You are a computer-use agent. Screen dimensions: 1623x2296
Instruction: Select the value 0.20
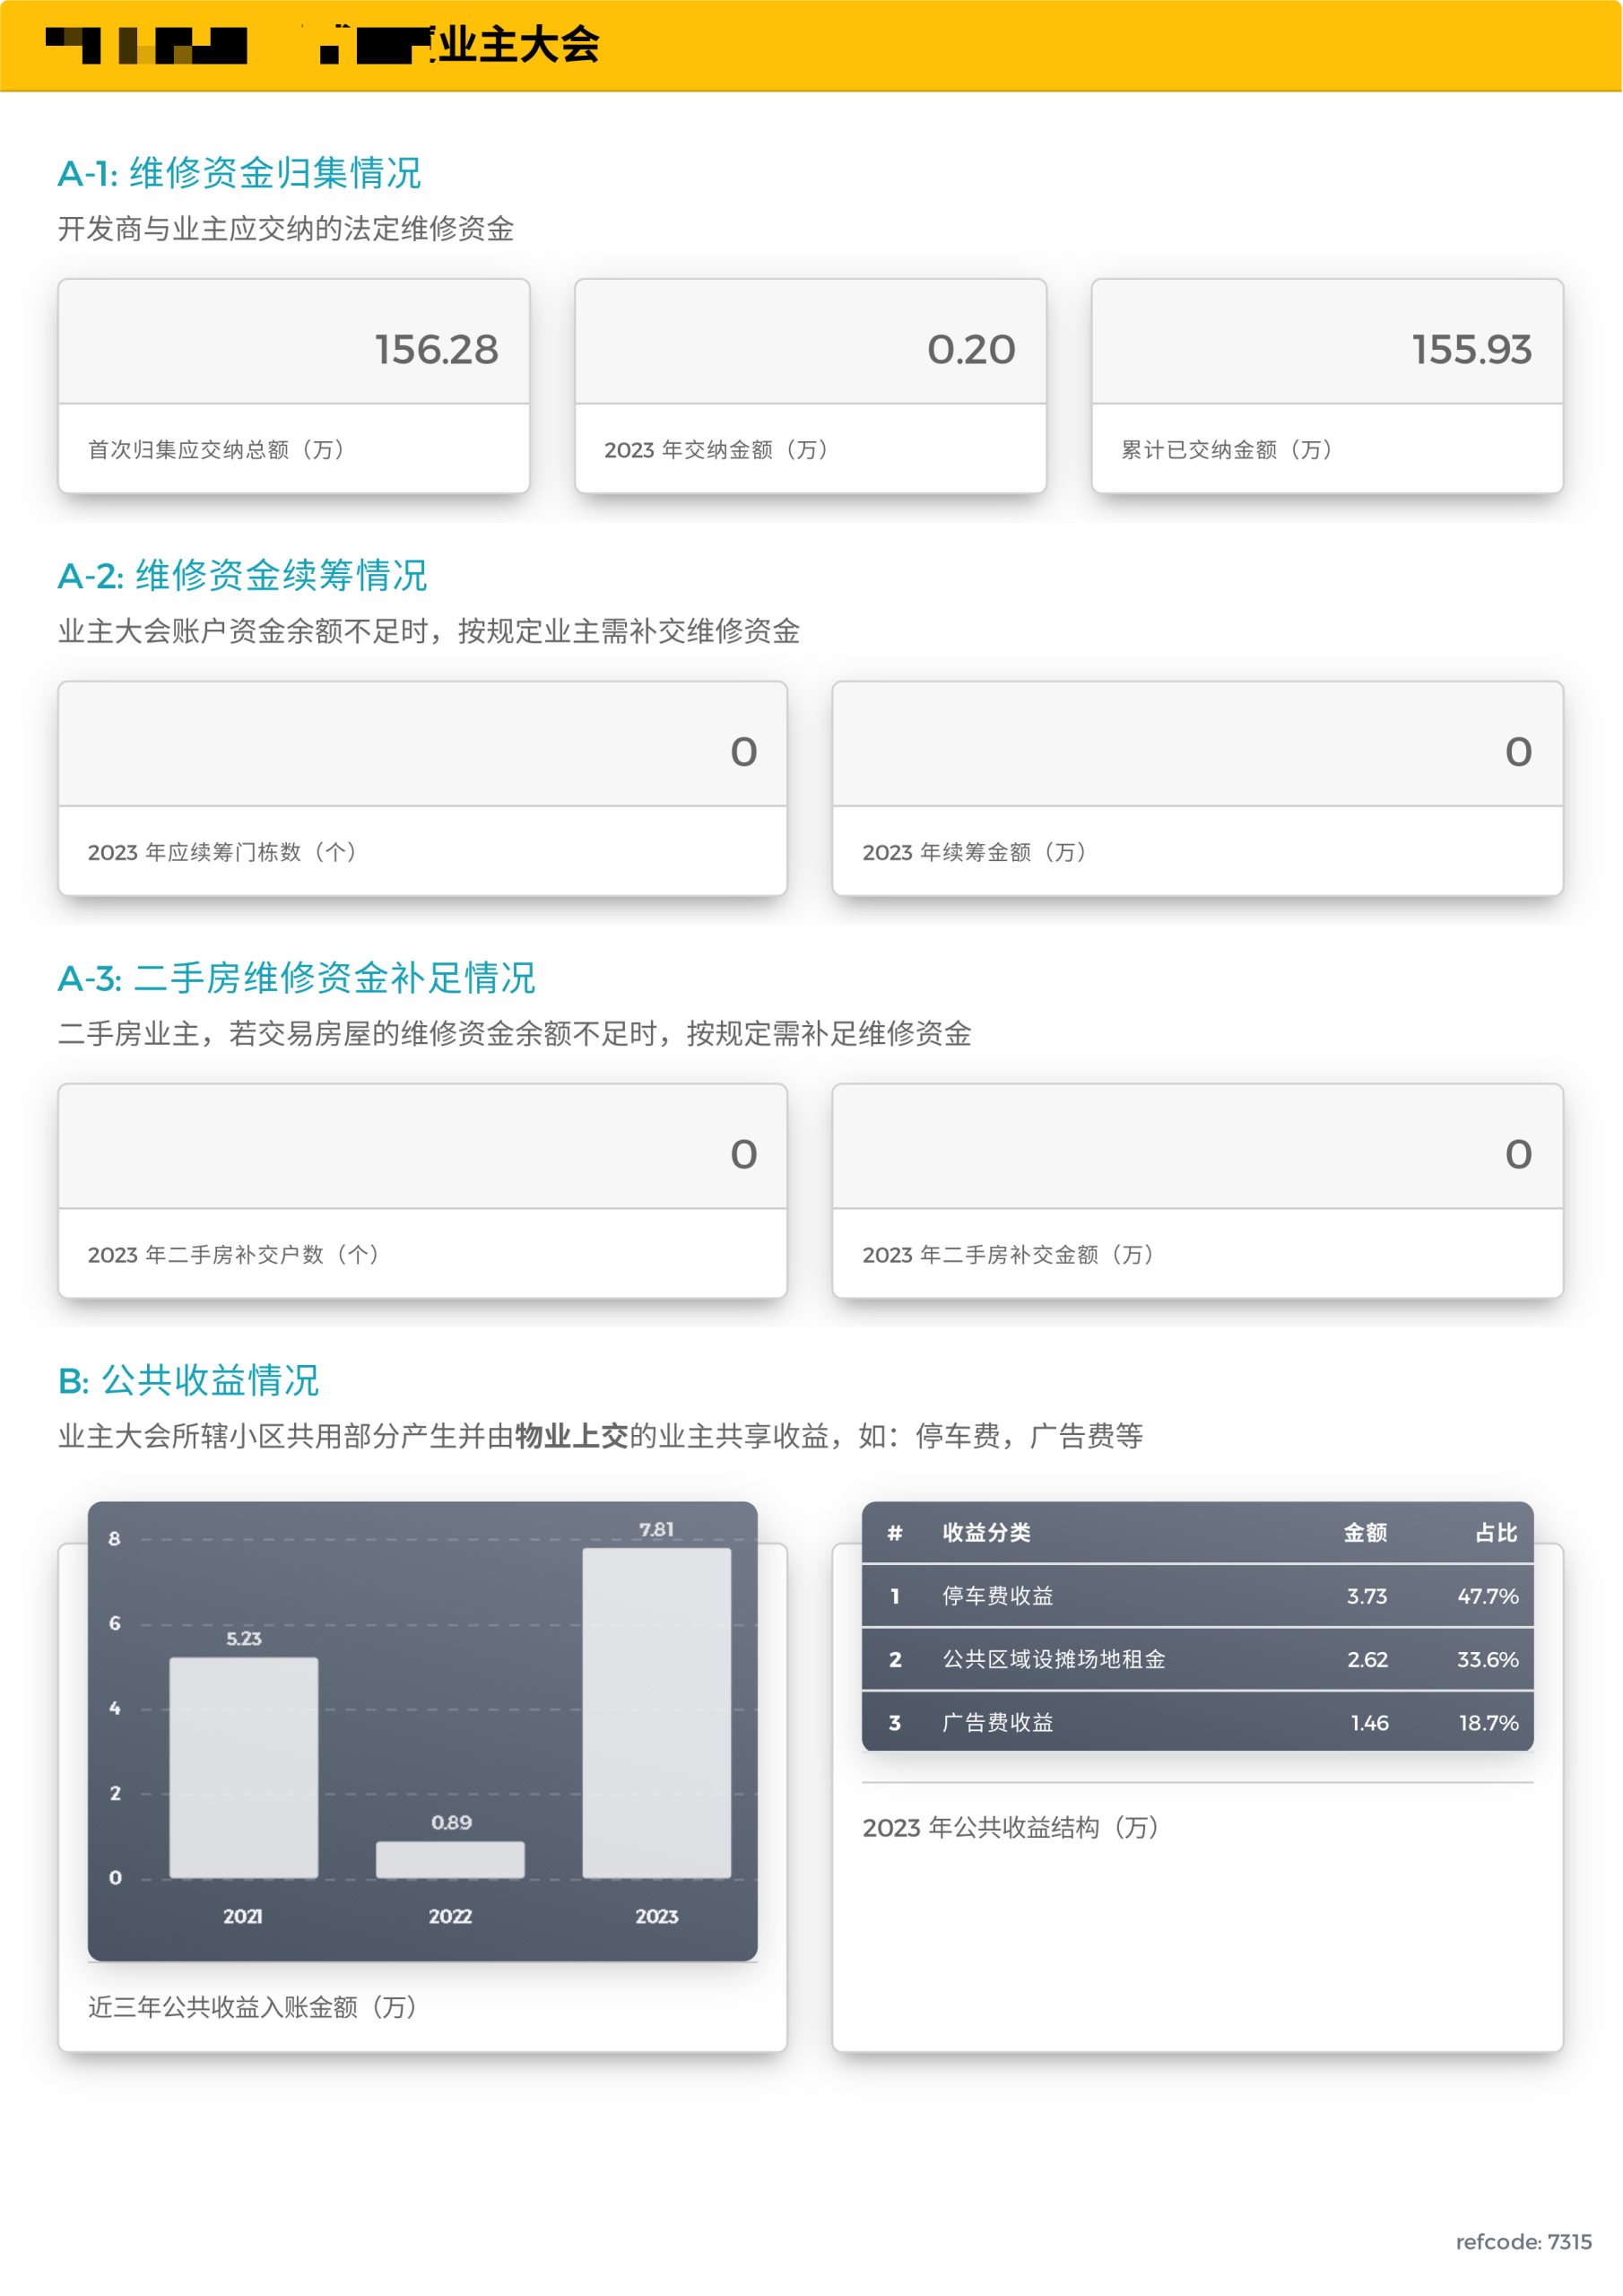(x=971, y=349)
